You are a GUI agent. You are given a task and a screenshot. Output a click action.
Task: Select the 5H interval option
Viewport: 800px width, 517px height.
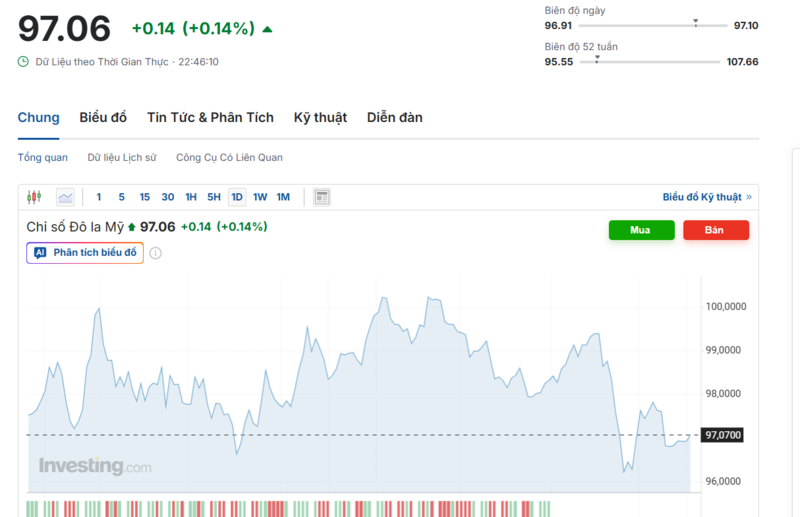pos(214,197)
